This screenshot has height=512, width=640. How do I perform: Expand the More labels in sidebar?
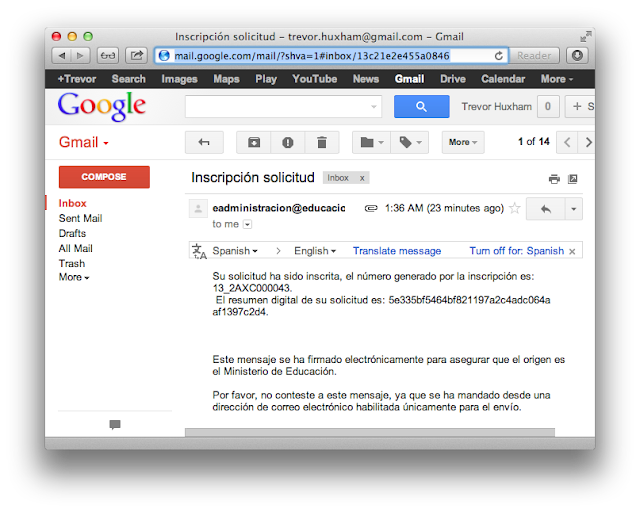(74, 277)
